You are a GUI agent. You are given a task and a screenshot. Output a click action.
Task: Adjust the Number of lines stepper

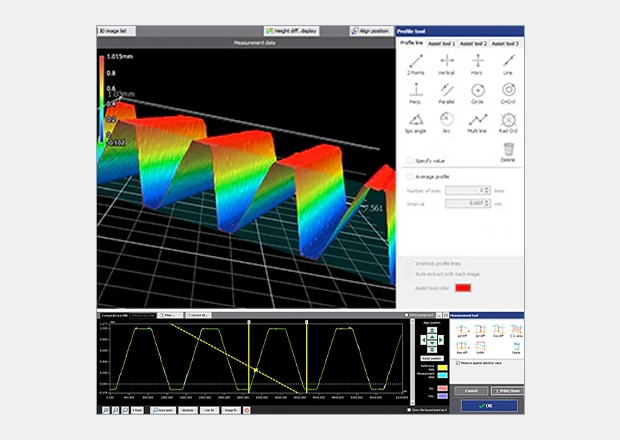pos(485,190)
